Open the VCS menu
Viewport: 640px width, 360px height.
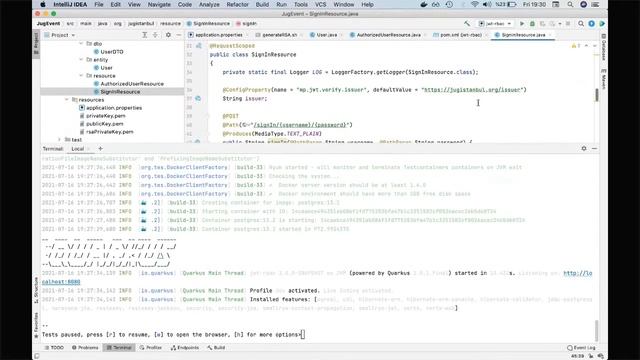pos(320,4)
